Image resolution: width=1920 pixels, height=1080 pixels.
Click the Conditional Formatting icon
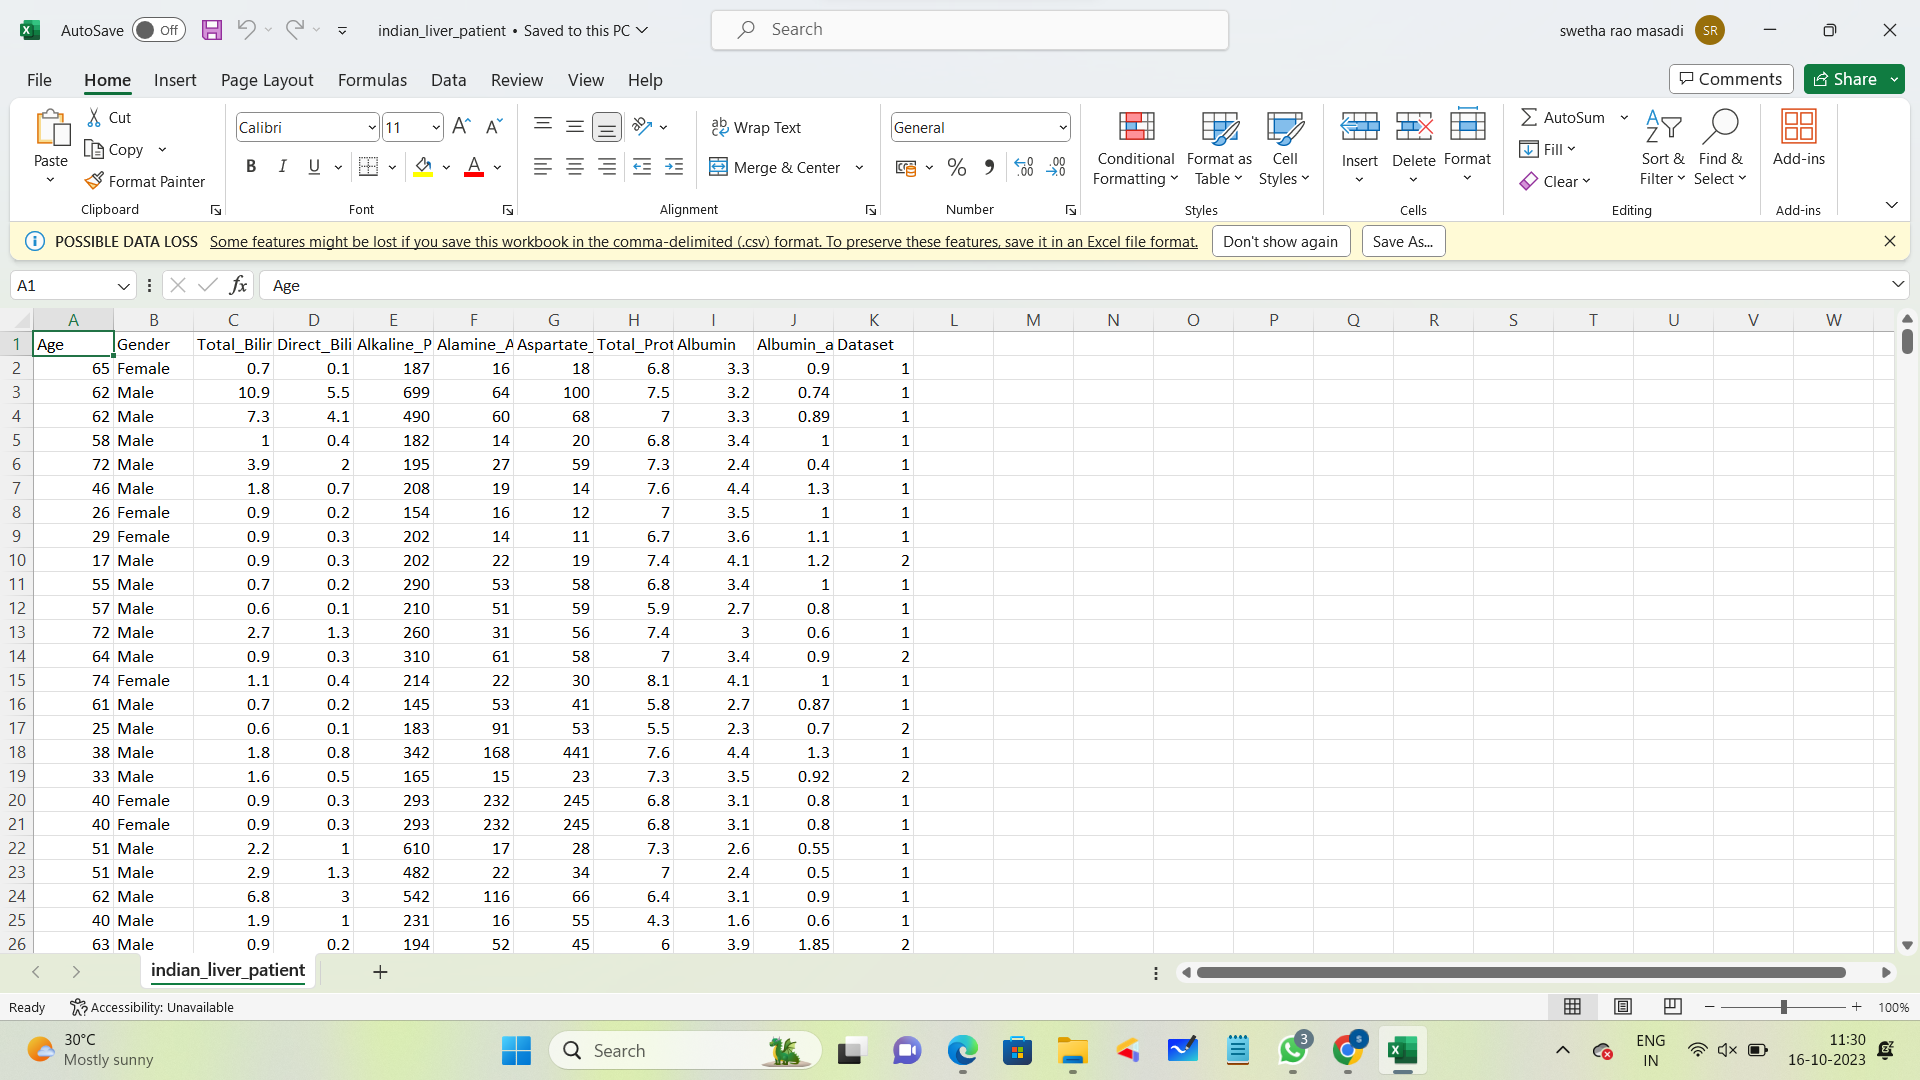tap(1136, 127)
